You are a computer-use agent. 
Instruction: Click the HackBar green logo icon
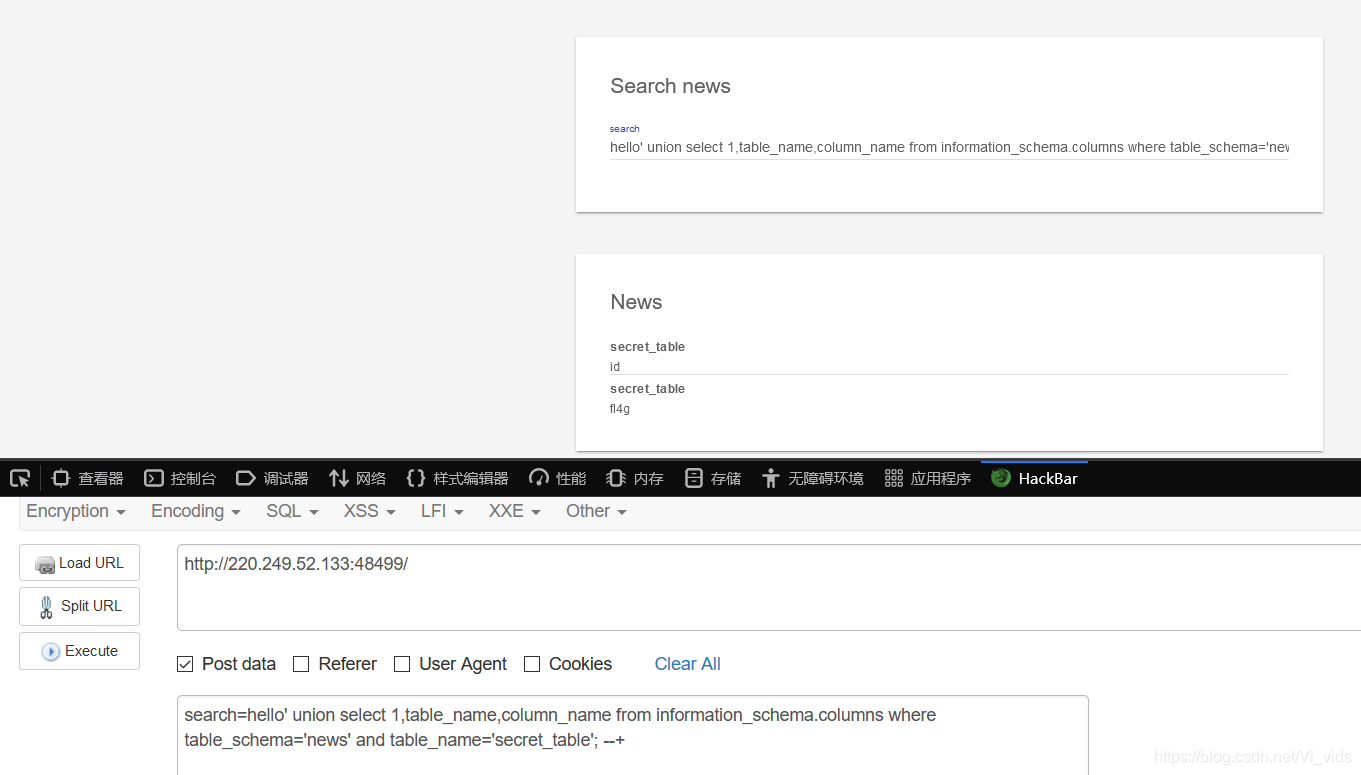click(x=1001, y=478)
